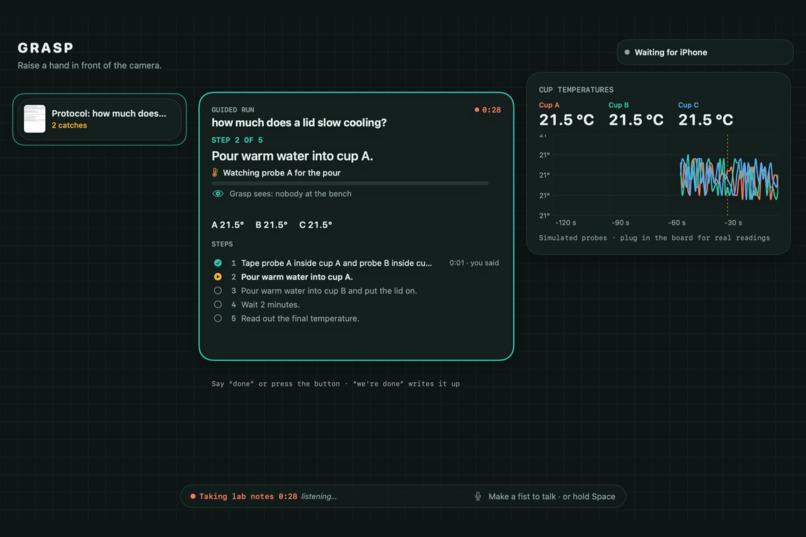Click the green checkmark on step 1
The image size is (806, 537).
(218, 263)
